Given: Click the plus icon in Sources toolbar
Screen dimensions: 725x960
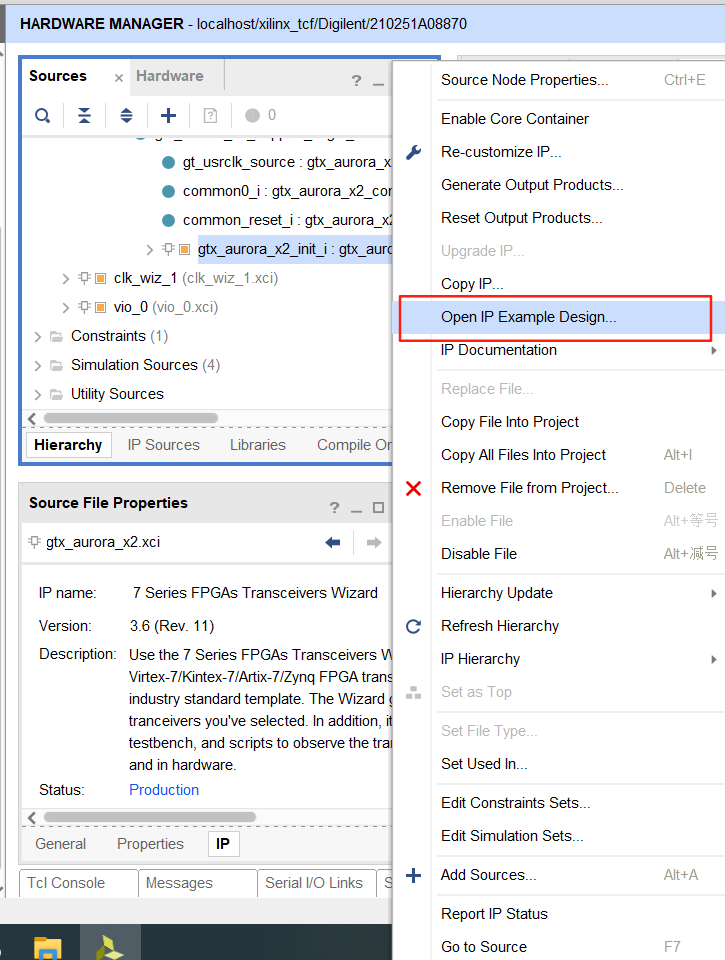Looking at the screenshot, I should pyautogui.click(x=168, y=116).
